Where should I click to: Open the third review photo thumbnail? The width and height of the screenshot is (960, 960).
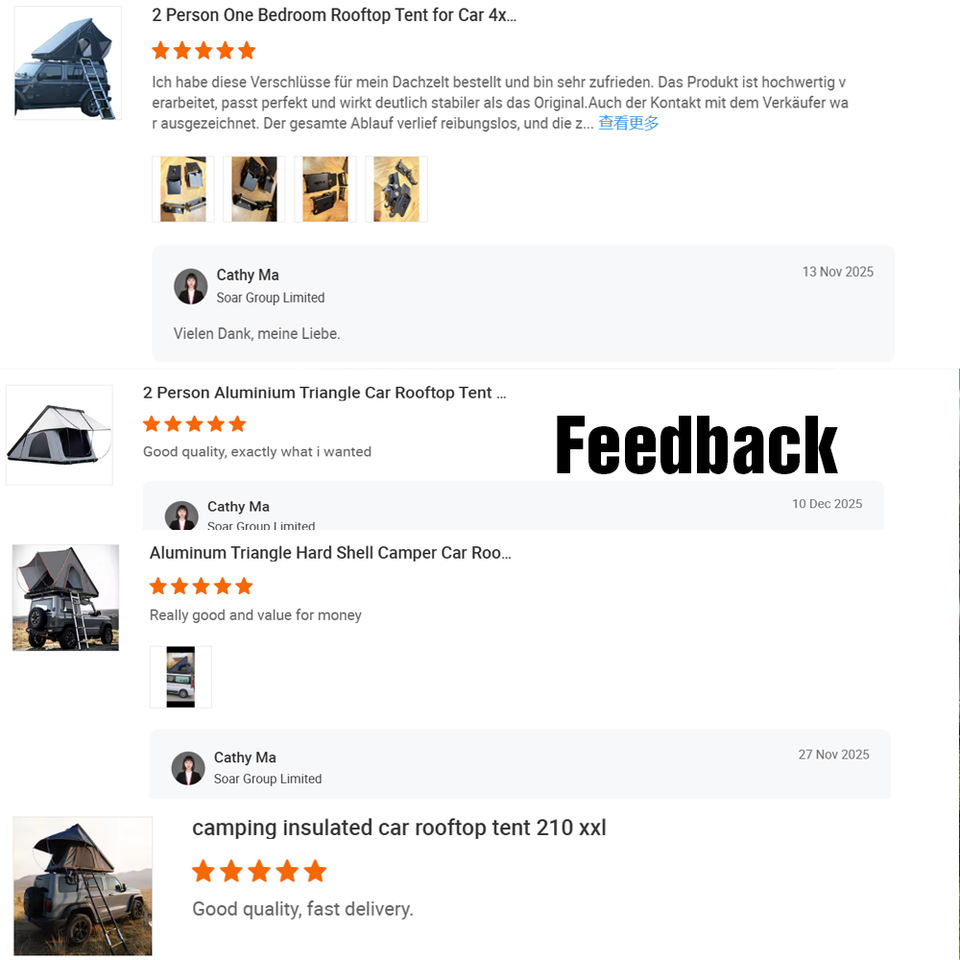pyautogui.click(x=325, y=189)
